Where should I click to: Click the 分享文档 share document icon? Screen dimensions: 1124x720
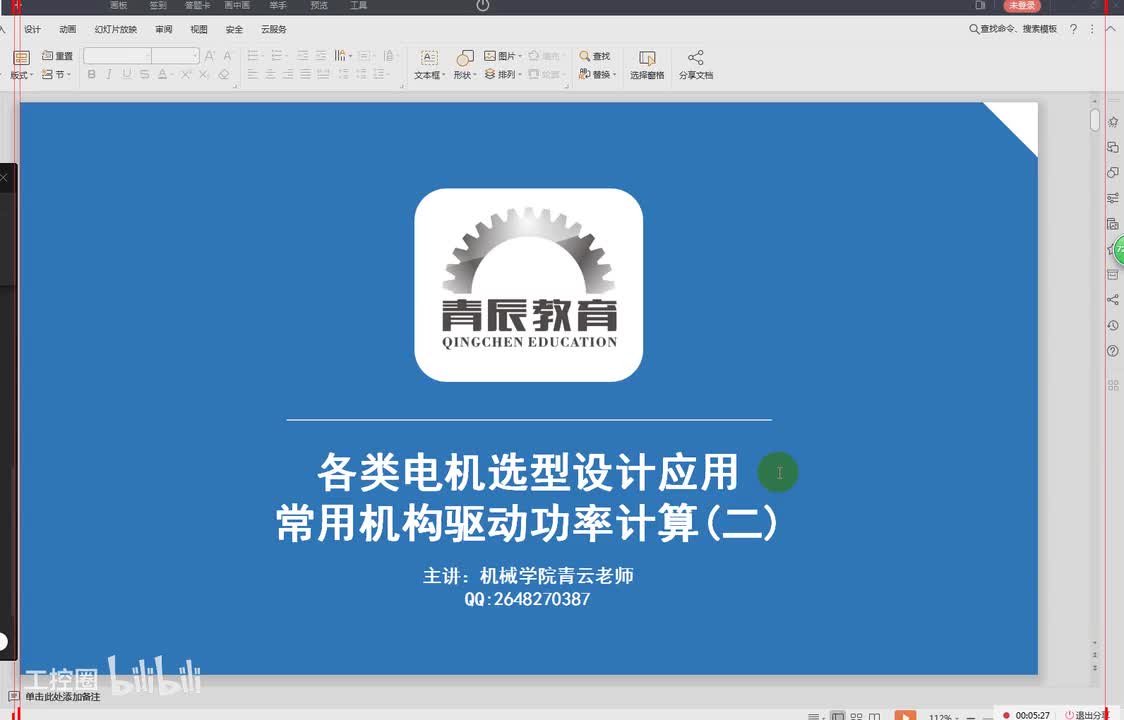tap(695, 65)
